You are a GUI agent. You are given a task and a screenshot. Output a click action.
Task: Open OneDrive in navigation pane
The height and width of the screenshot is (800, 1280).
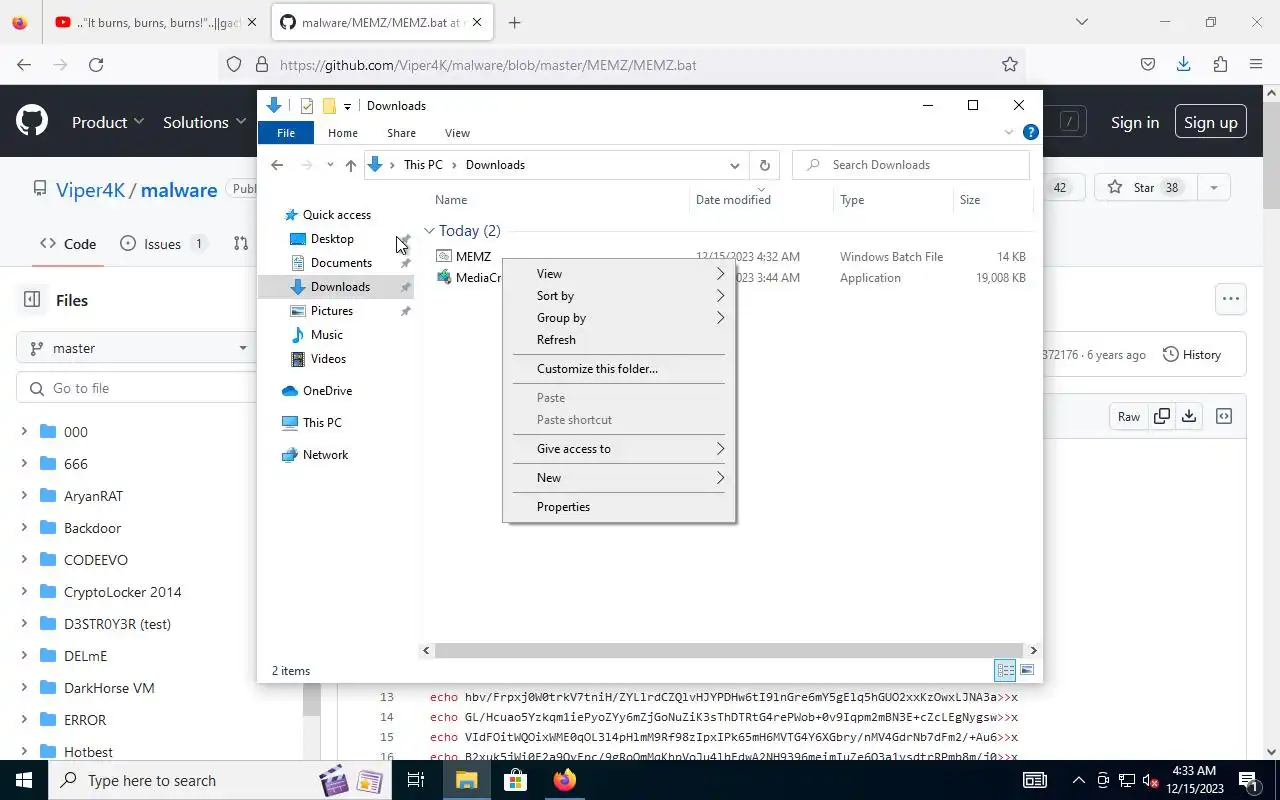(327, 391)
